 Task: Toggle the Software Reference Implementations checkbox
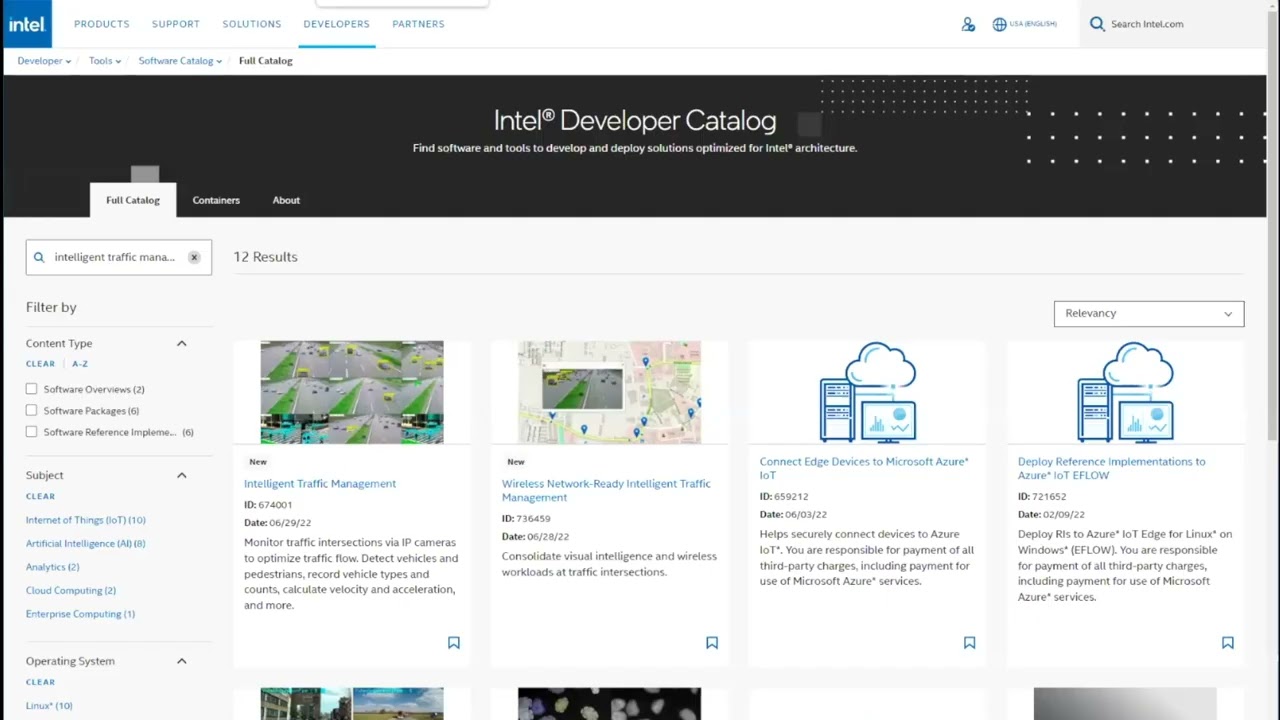click(x=32, y=432)
